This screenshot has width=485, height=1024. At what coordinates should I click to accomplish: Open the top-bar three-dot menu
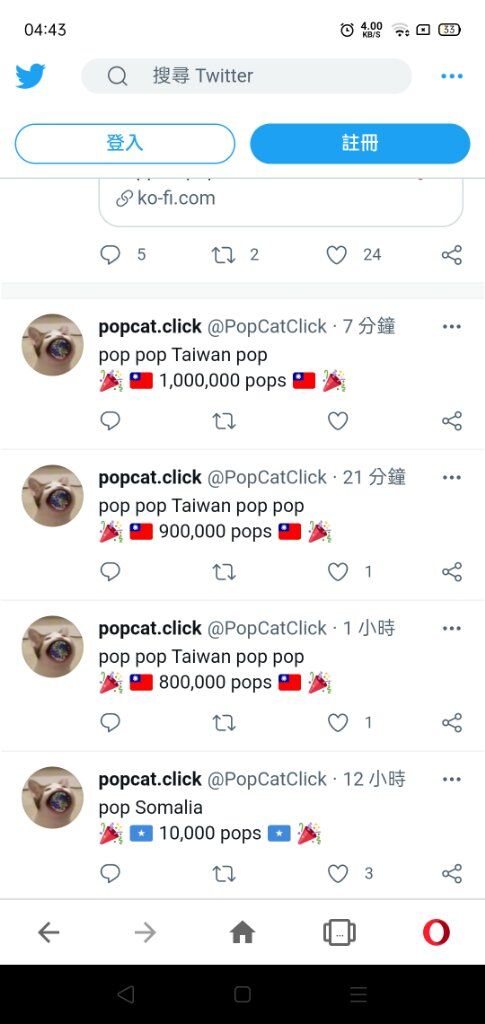452,76
